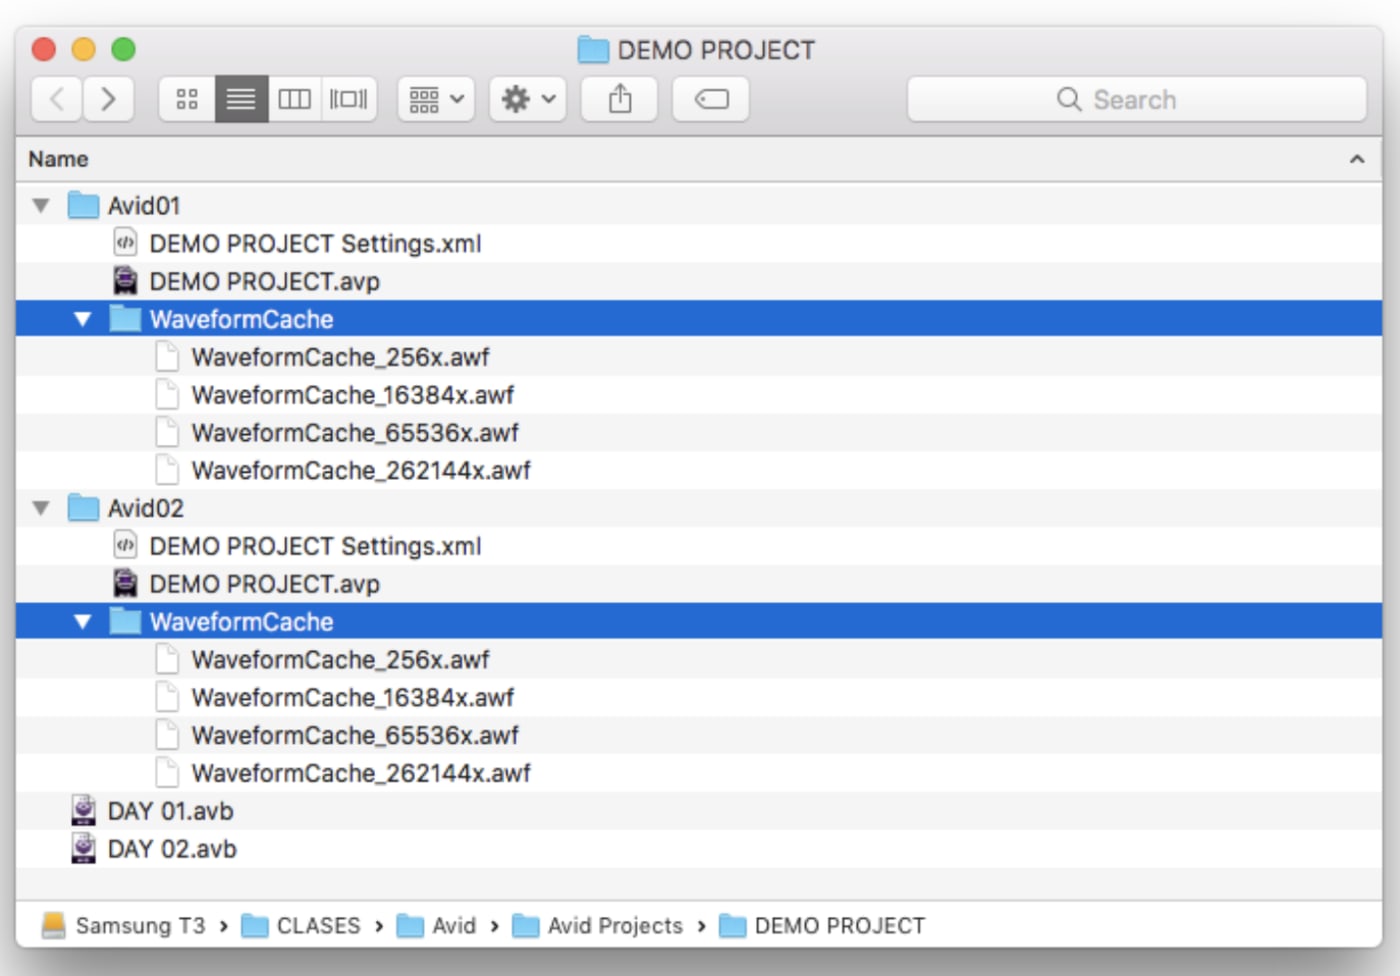Screen dimensions: 1400x976
Task: Select the Avid project icon under Avid01
Action: [x=125, y=281]
